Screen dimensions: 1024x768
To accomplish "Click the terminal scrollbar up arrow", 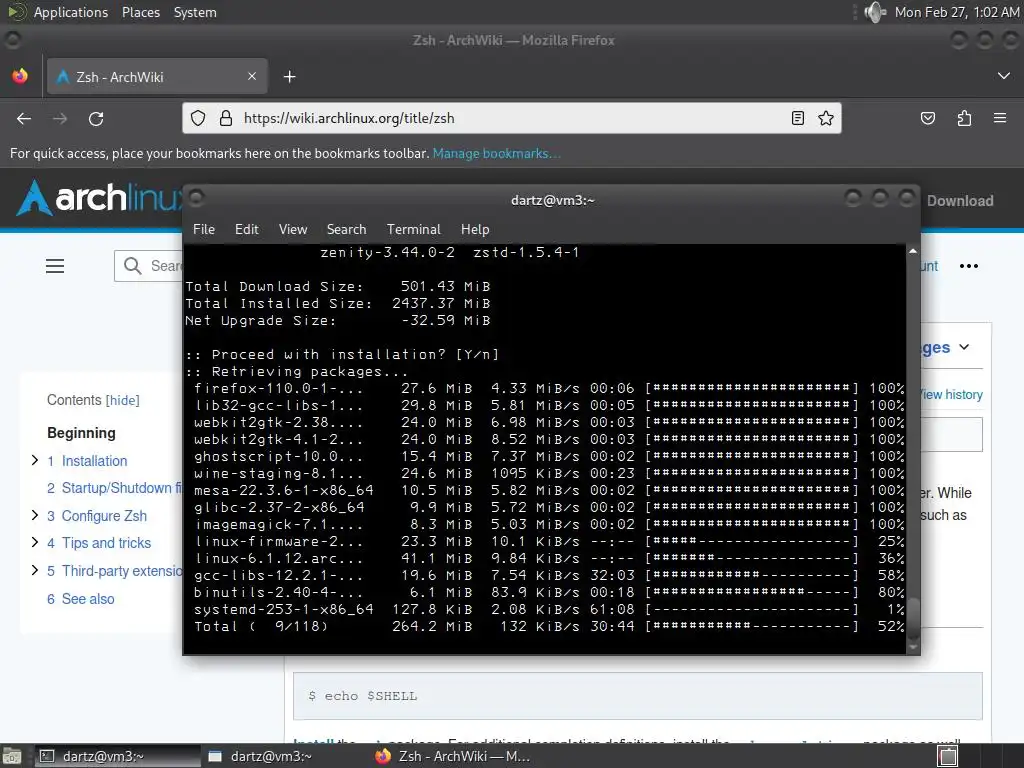I will coord(913,251).
